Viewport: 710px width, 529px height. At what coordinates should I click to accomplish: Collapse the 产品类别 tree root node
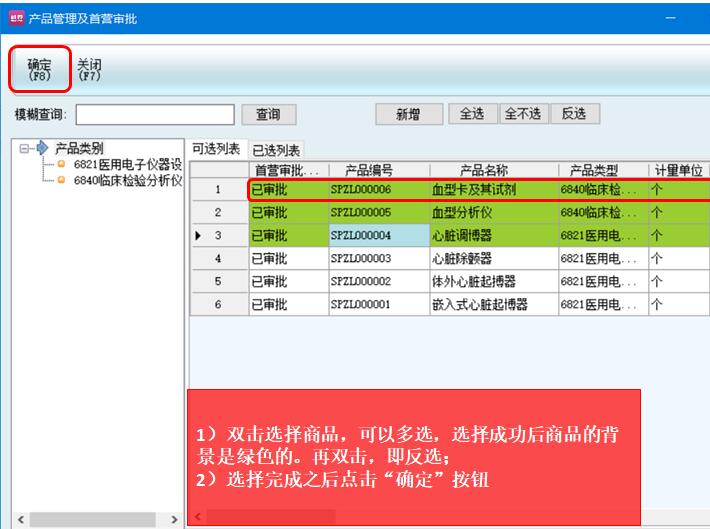tap(24, 149)
